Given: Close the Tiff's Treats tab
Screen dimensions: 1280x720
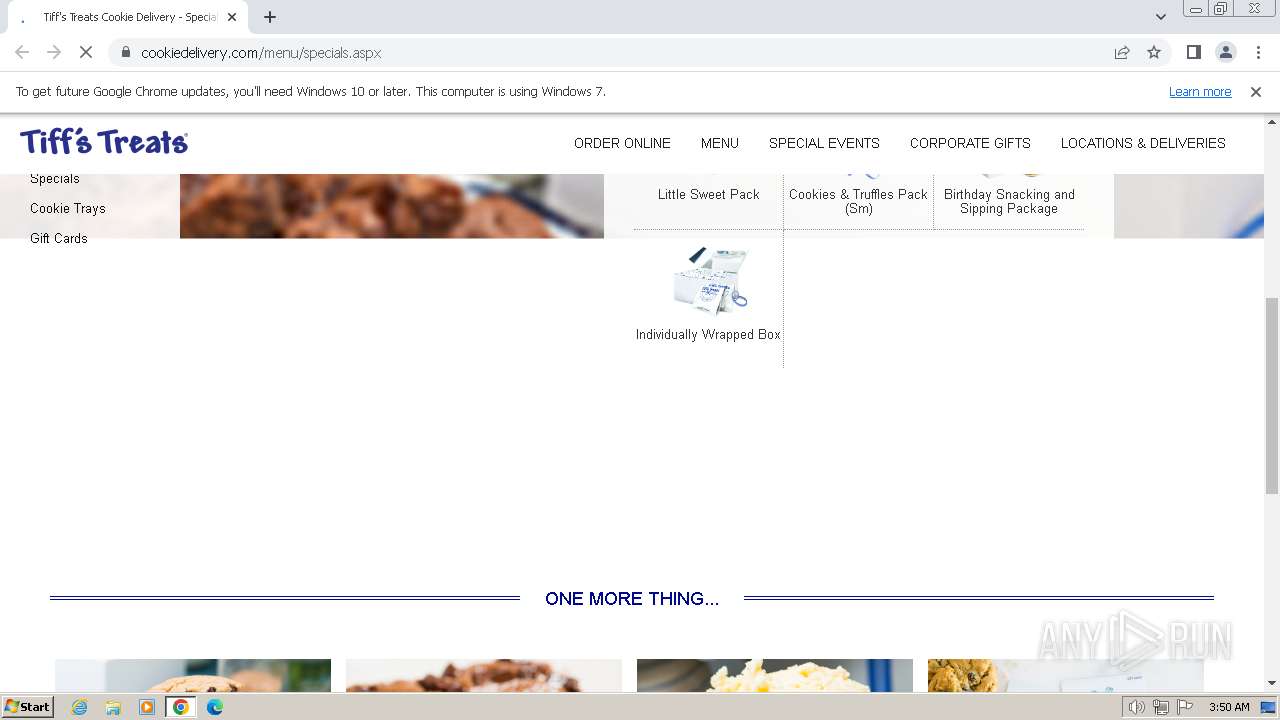Looking at the screenshot, I should (232, 17).
